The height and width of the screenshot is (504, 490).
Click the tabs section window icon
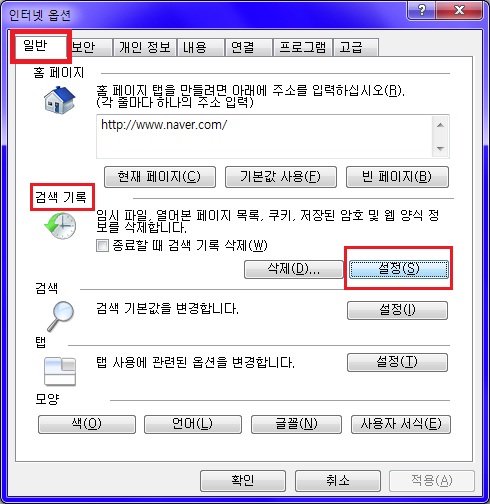(x=60, y=372)
